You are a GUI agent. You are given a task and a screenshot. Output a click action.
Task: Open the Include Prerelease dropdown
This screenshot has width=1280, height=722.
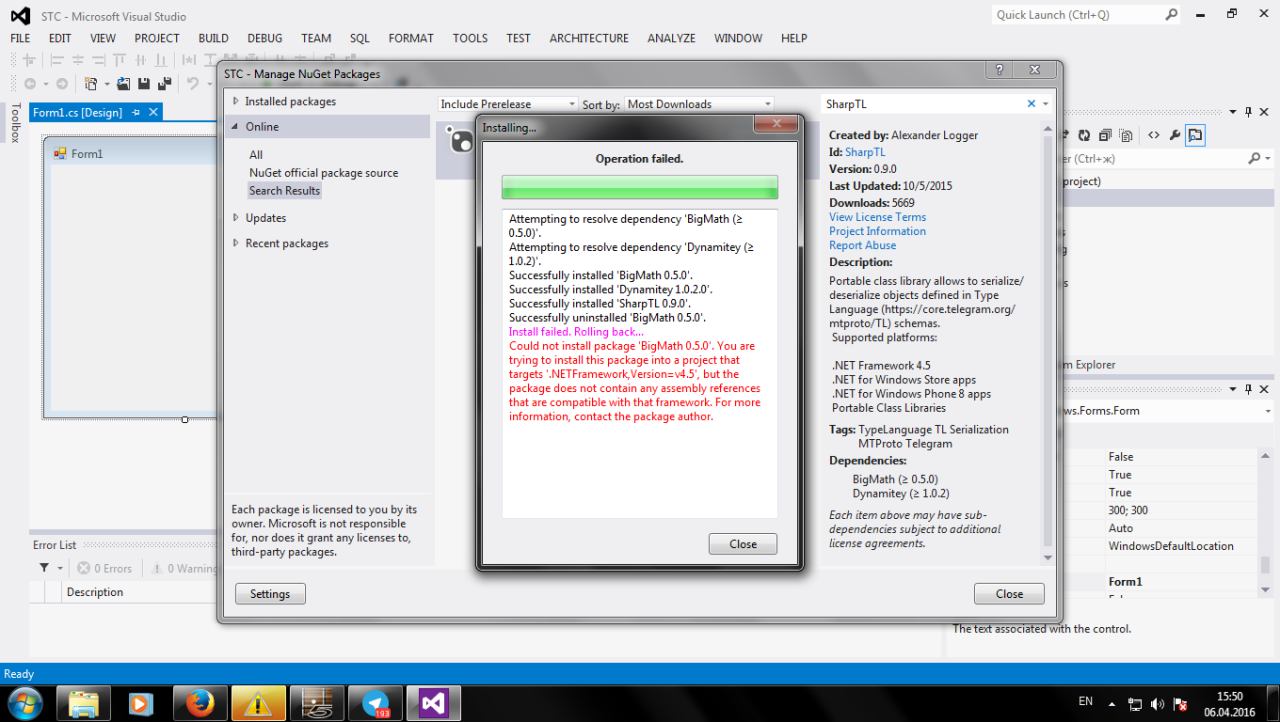pyautogui.click(x=573, y=104)
